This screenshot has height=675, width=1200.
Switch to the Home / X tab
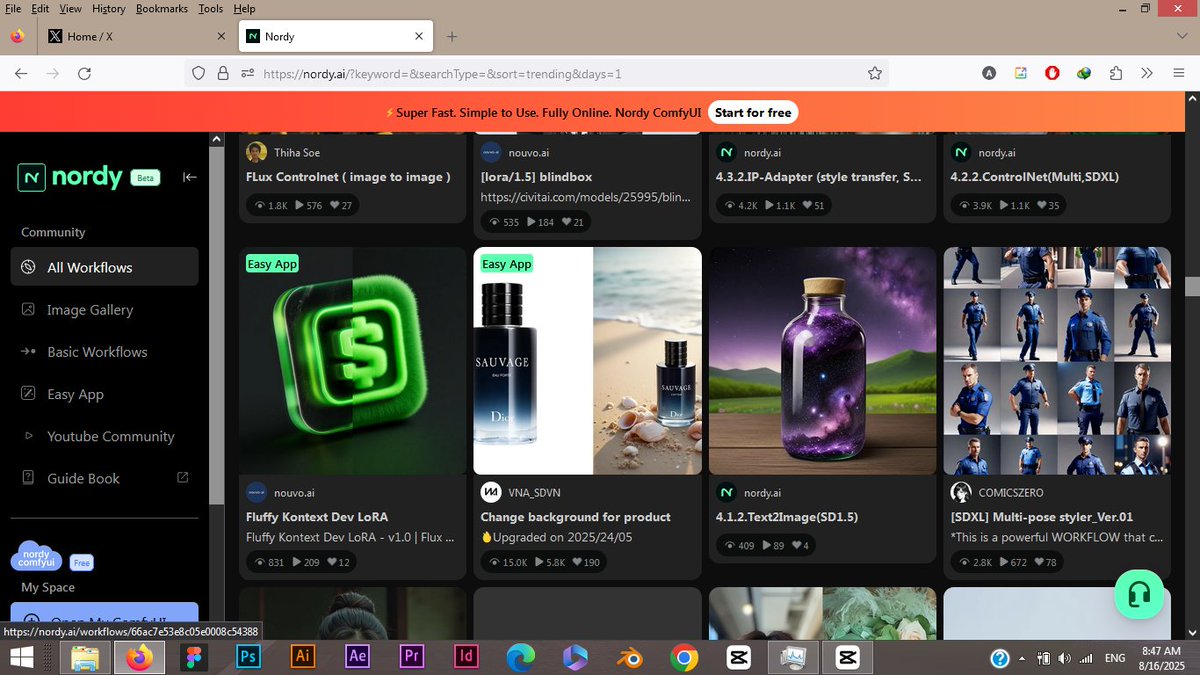point(136,36)
